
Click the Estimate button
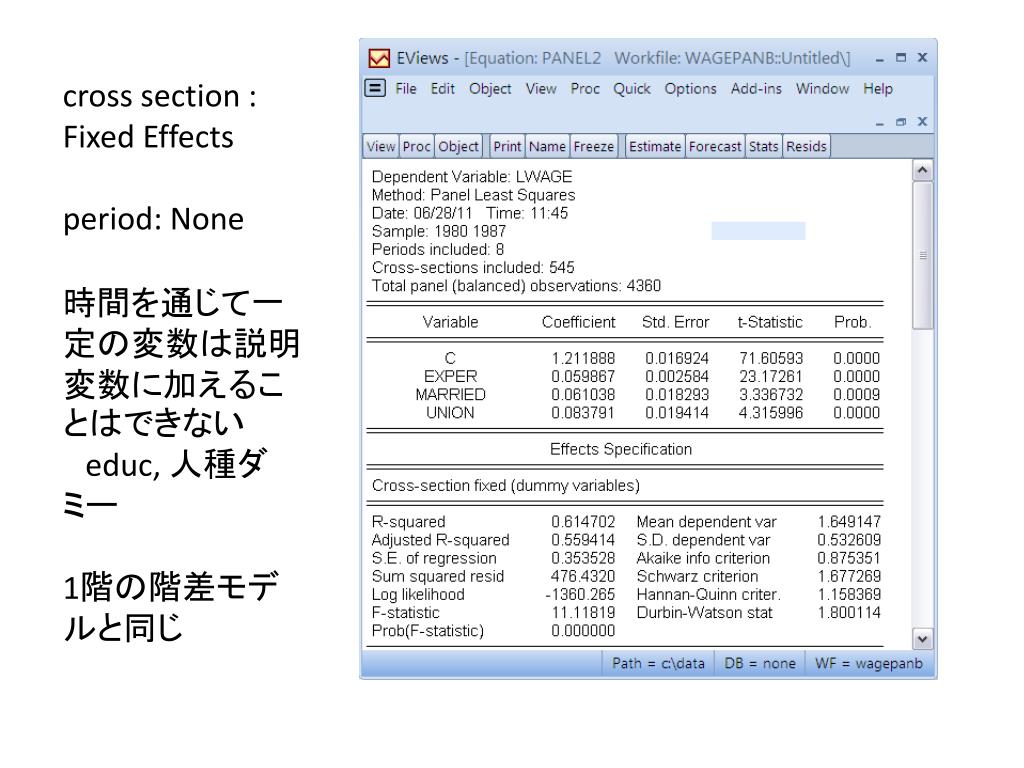pos(655,146)
